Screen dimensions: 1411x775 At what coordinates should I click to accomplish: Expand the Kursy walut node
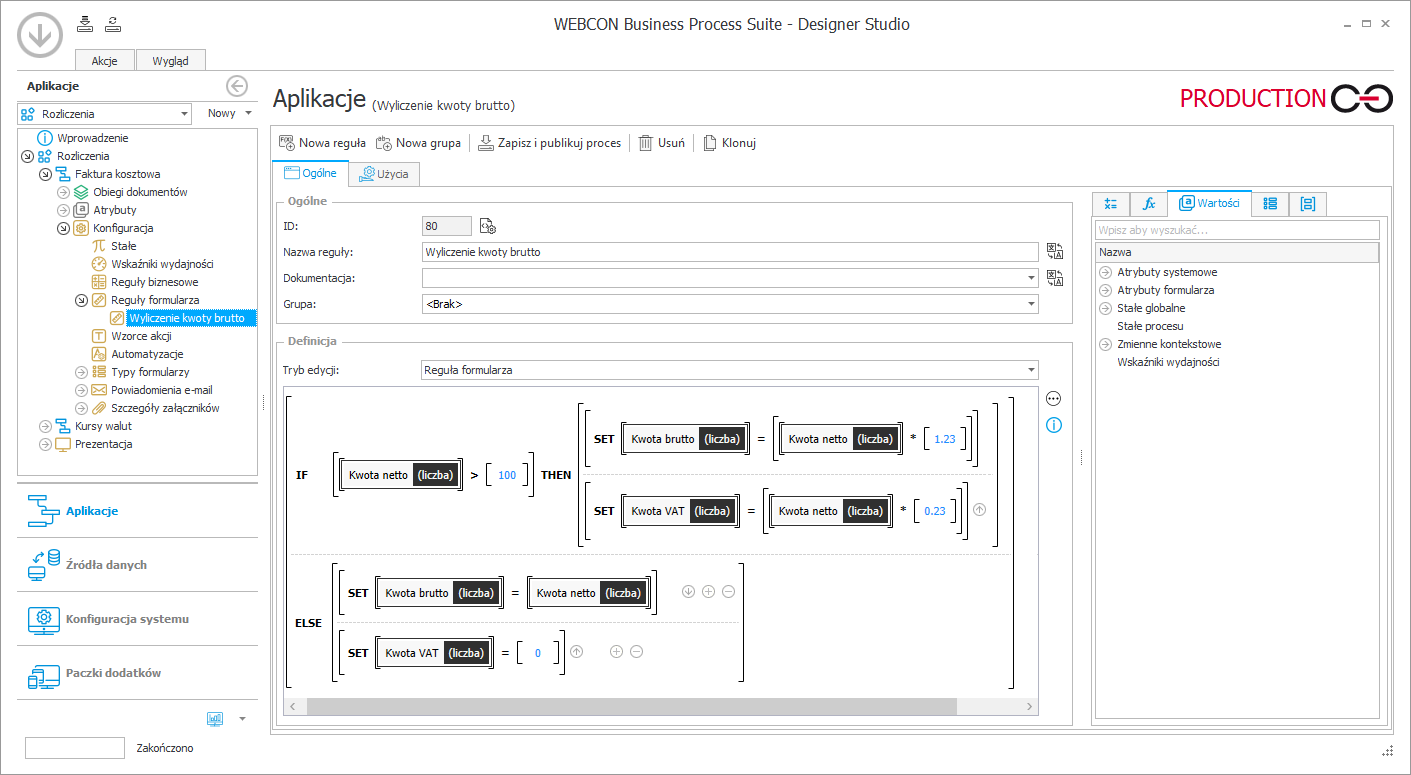pos(44,426)
